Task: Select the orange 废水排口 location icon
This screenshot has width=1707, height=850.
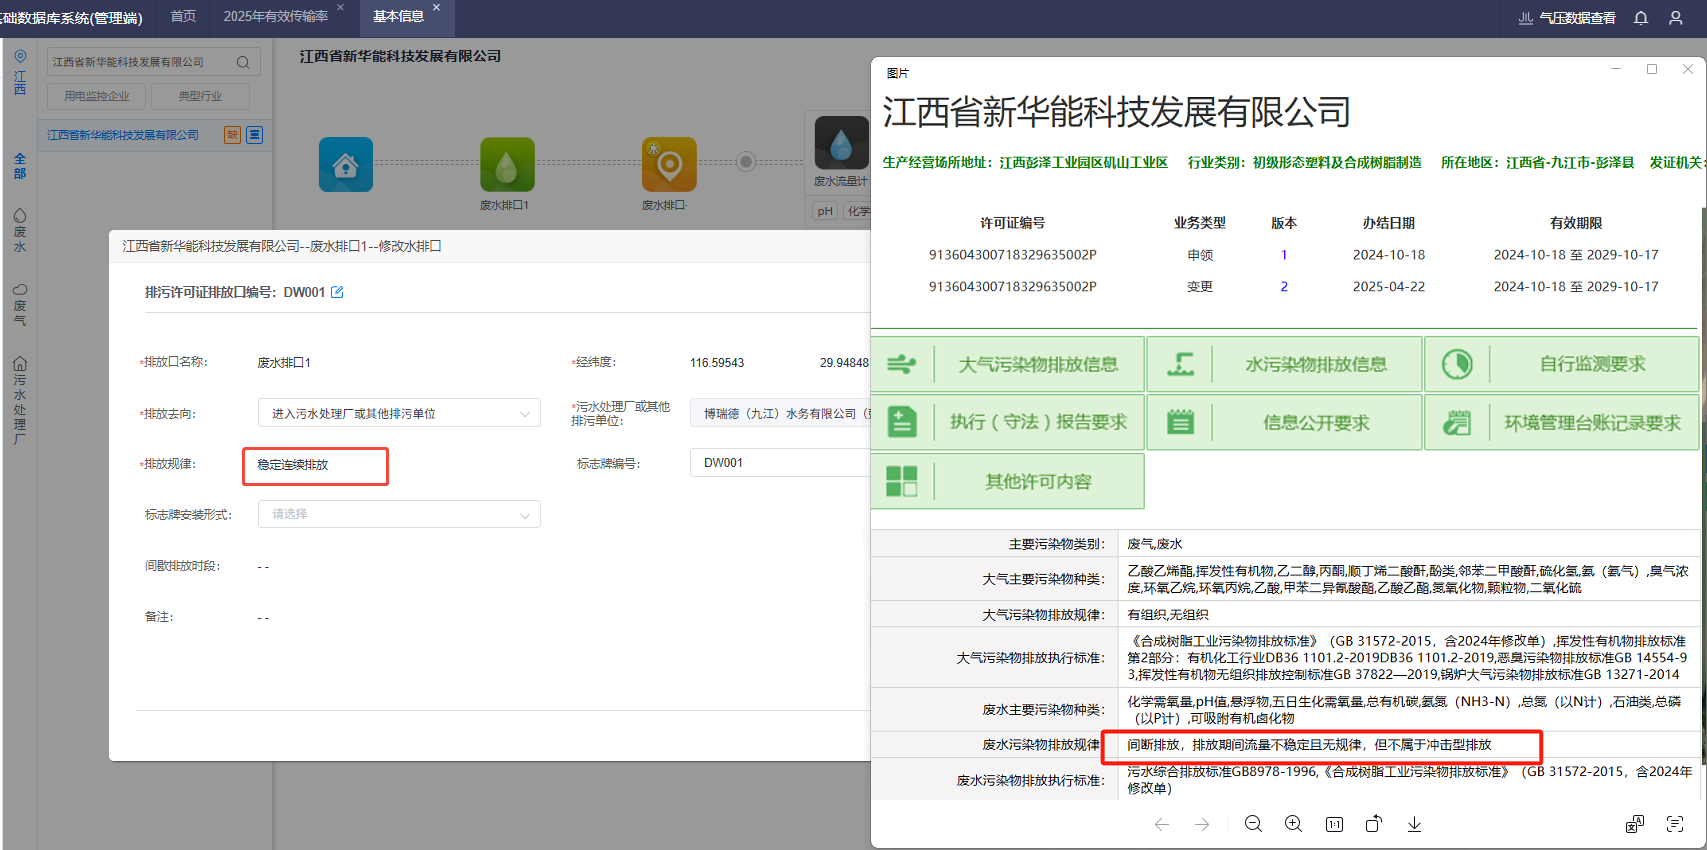Action: [669, 164]
